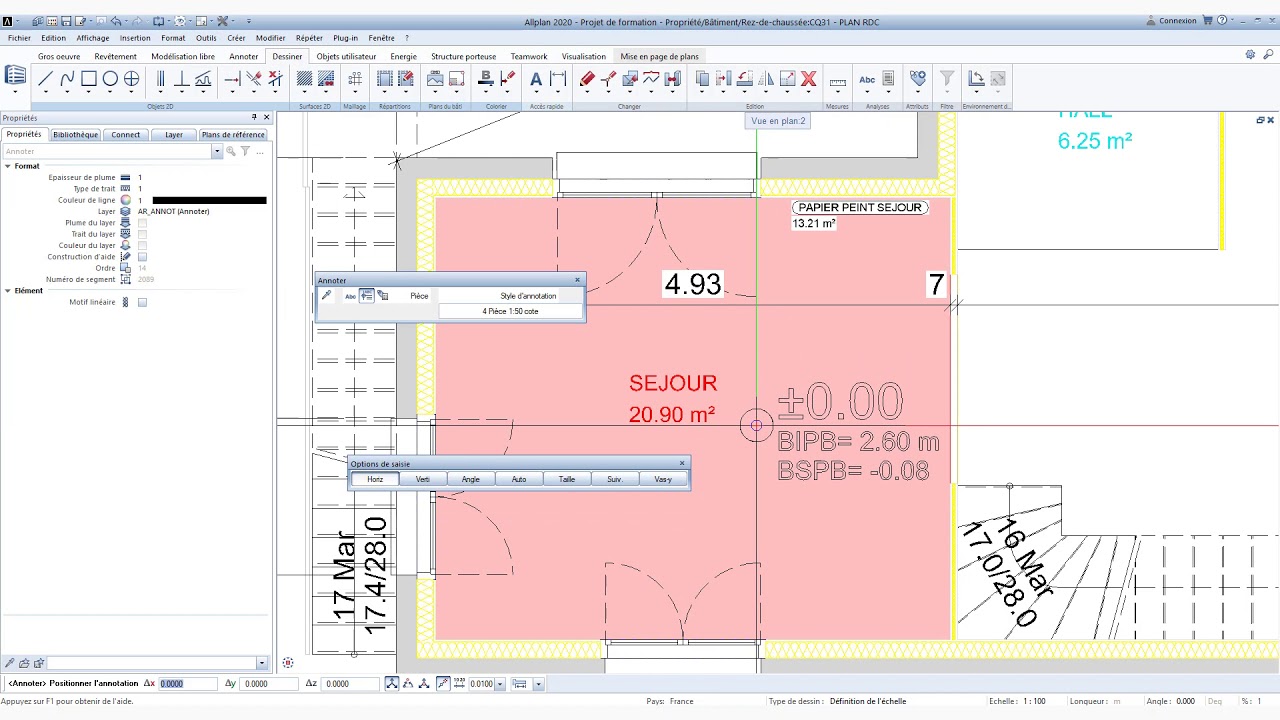Click the Maillage grid icon

click(x=355, y=79)
